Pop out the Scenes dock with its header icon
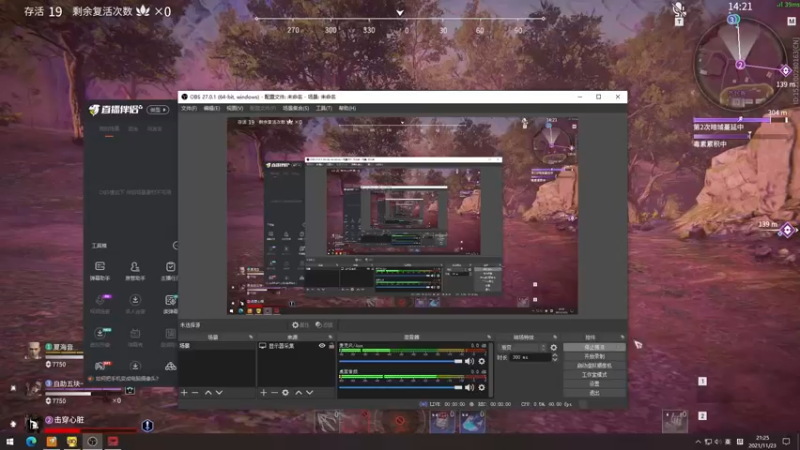Screen dimensions: 800x450 [x=251, y=337]
